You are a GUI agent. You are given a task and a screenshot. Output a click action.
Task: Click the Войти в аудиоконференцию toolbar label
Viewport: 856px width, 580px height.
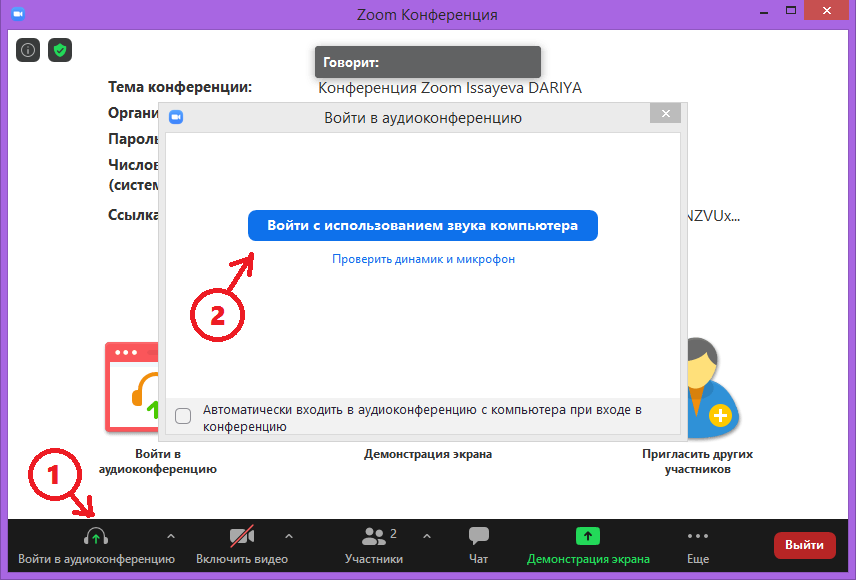[x=97, y=559]
